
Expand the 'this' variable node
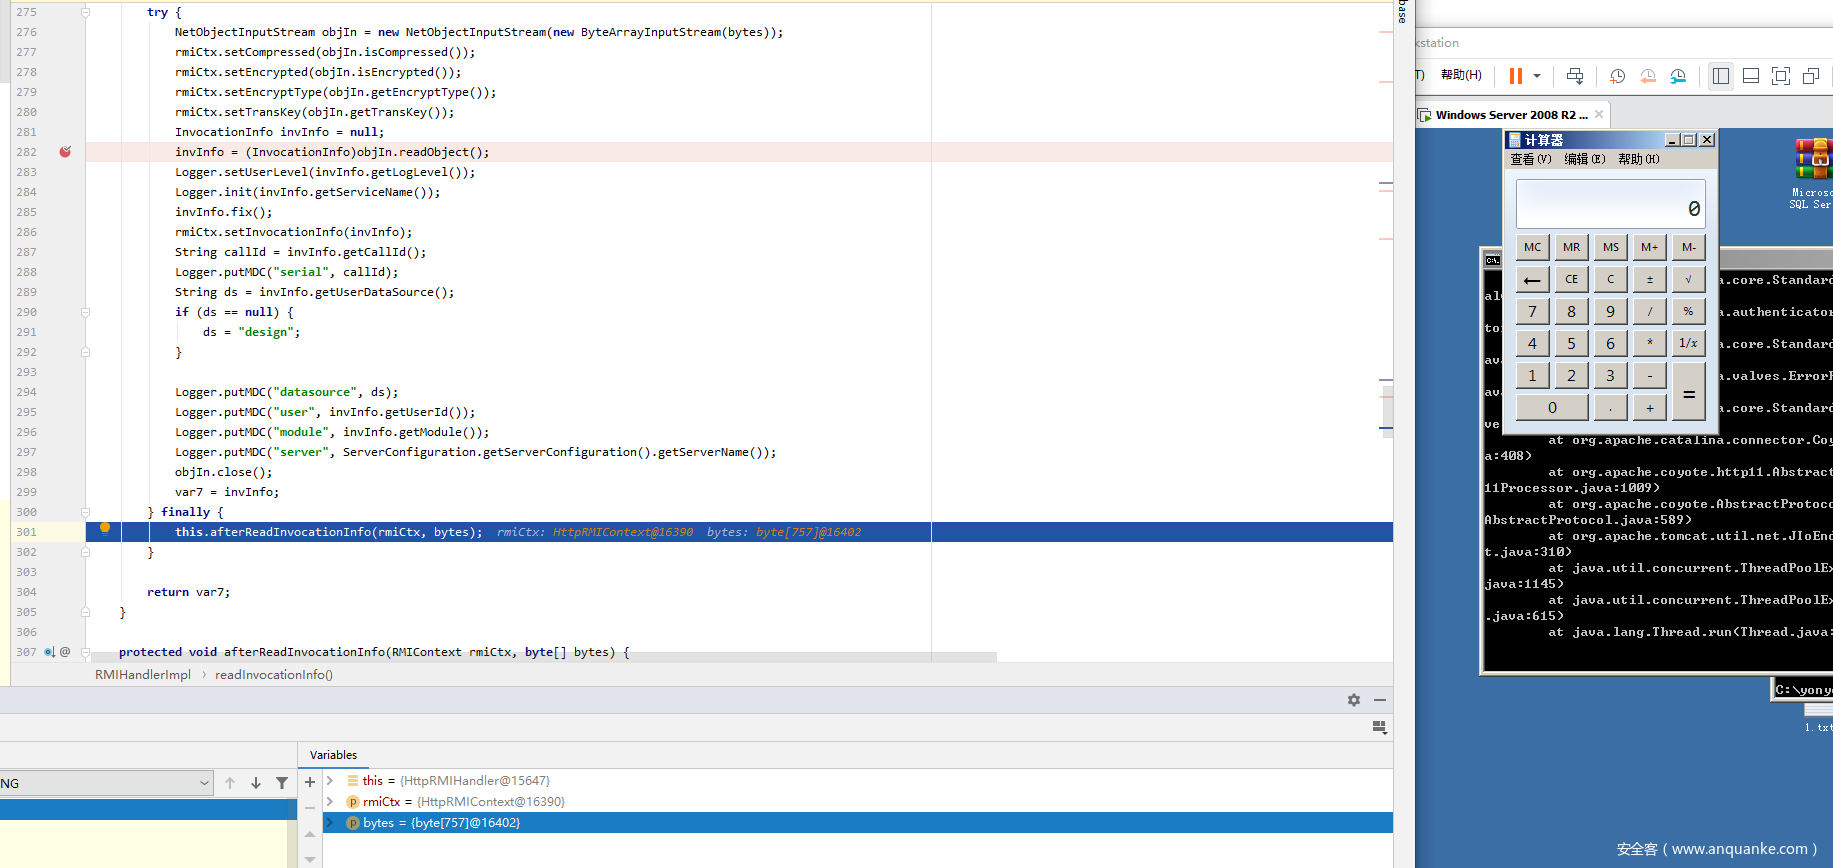click(x=330, y=781)
